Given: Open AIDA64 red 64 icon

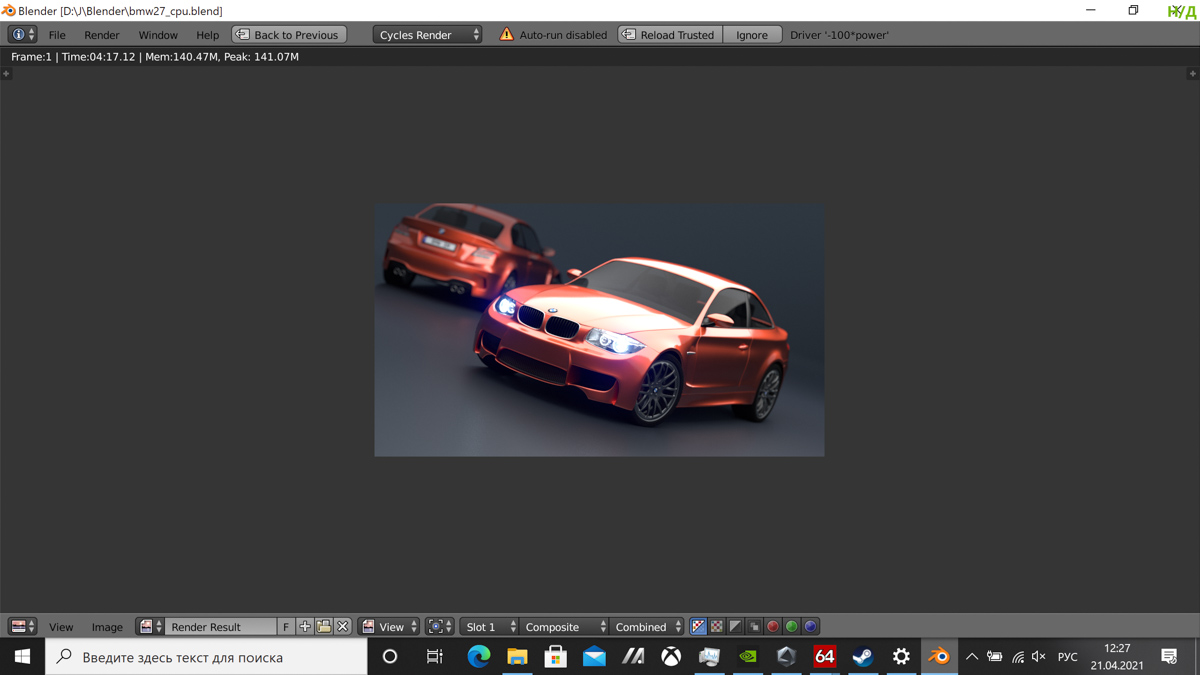Looking at the screenshot, I should (824, 657).
